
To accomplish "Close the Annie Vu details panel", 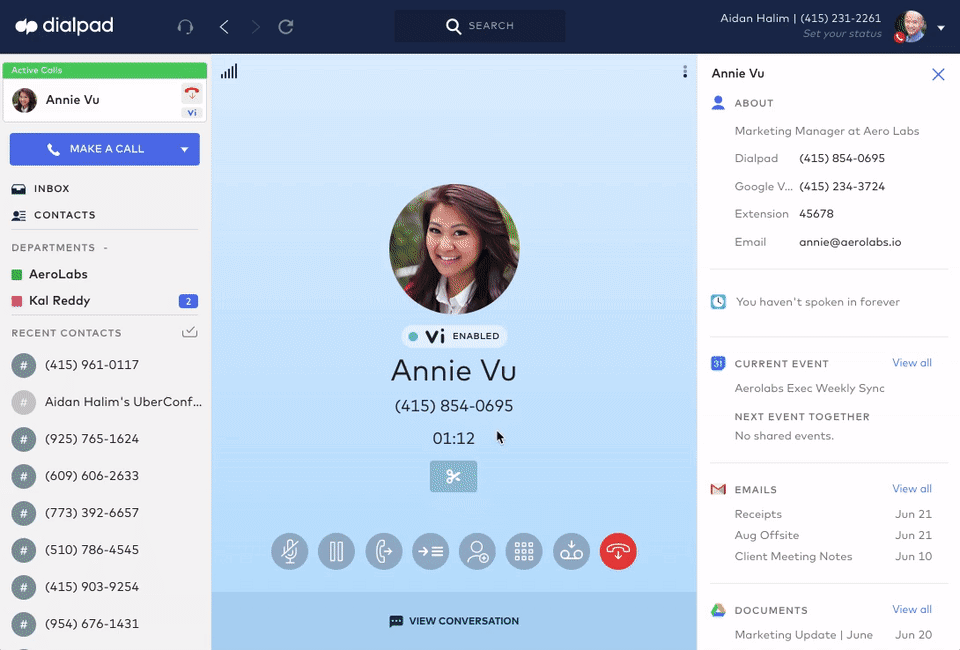I will (x=938, y=74).
